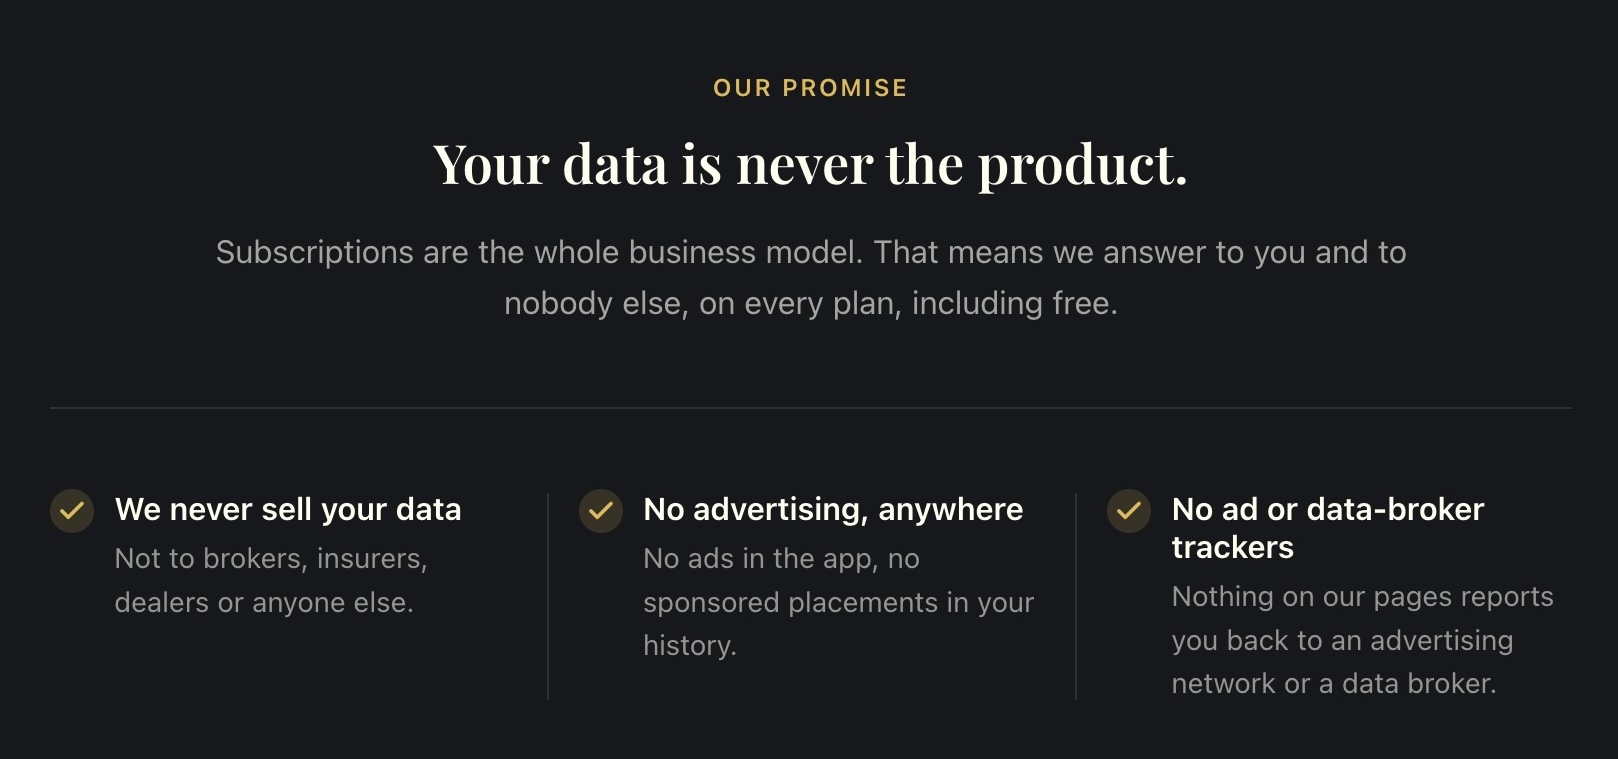1618x759 pixels.
Task: Click the vertical divider after the first promise
Action: (x=548, y=595)
